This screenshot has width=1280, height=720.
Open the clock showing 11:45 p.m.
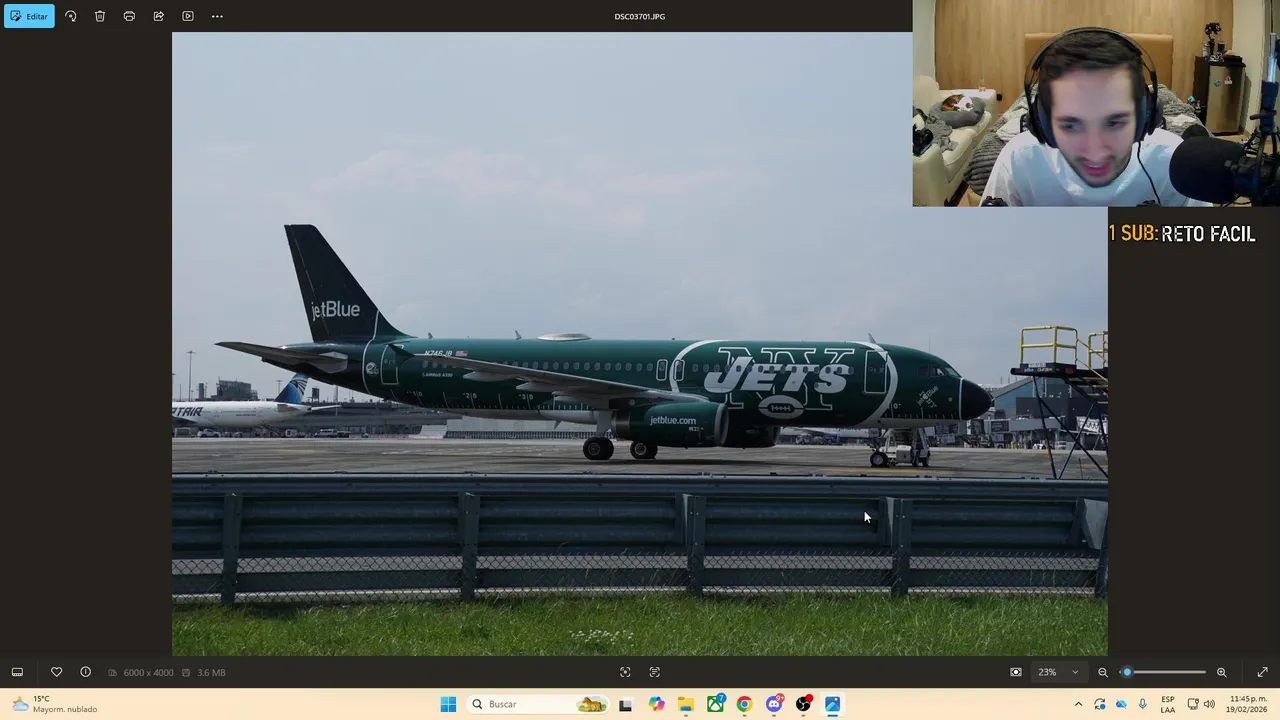pyautogui.click(x=1247, y=704)
